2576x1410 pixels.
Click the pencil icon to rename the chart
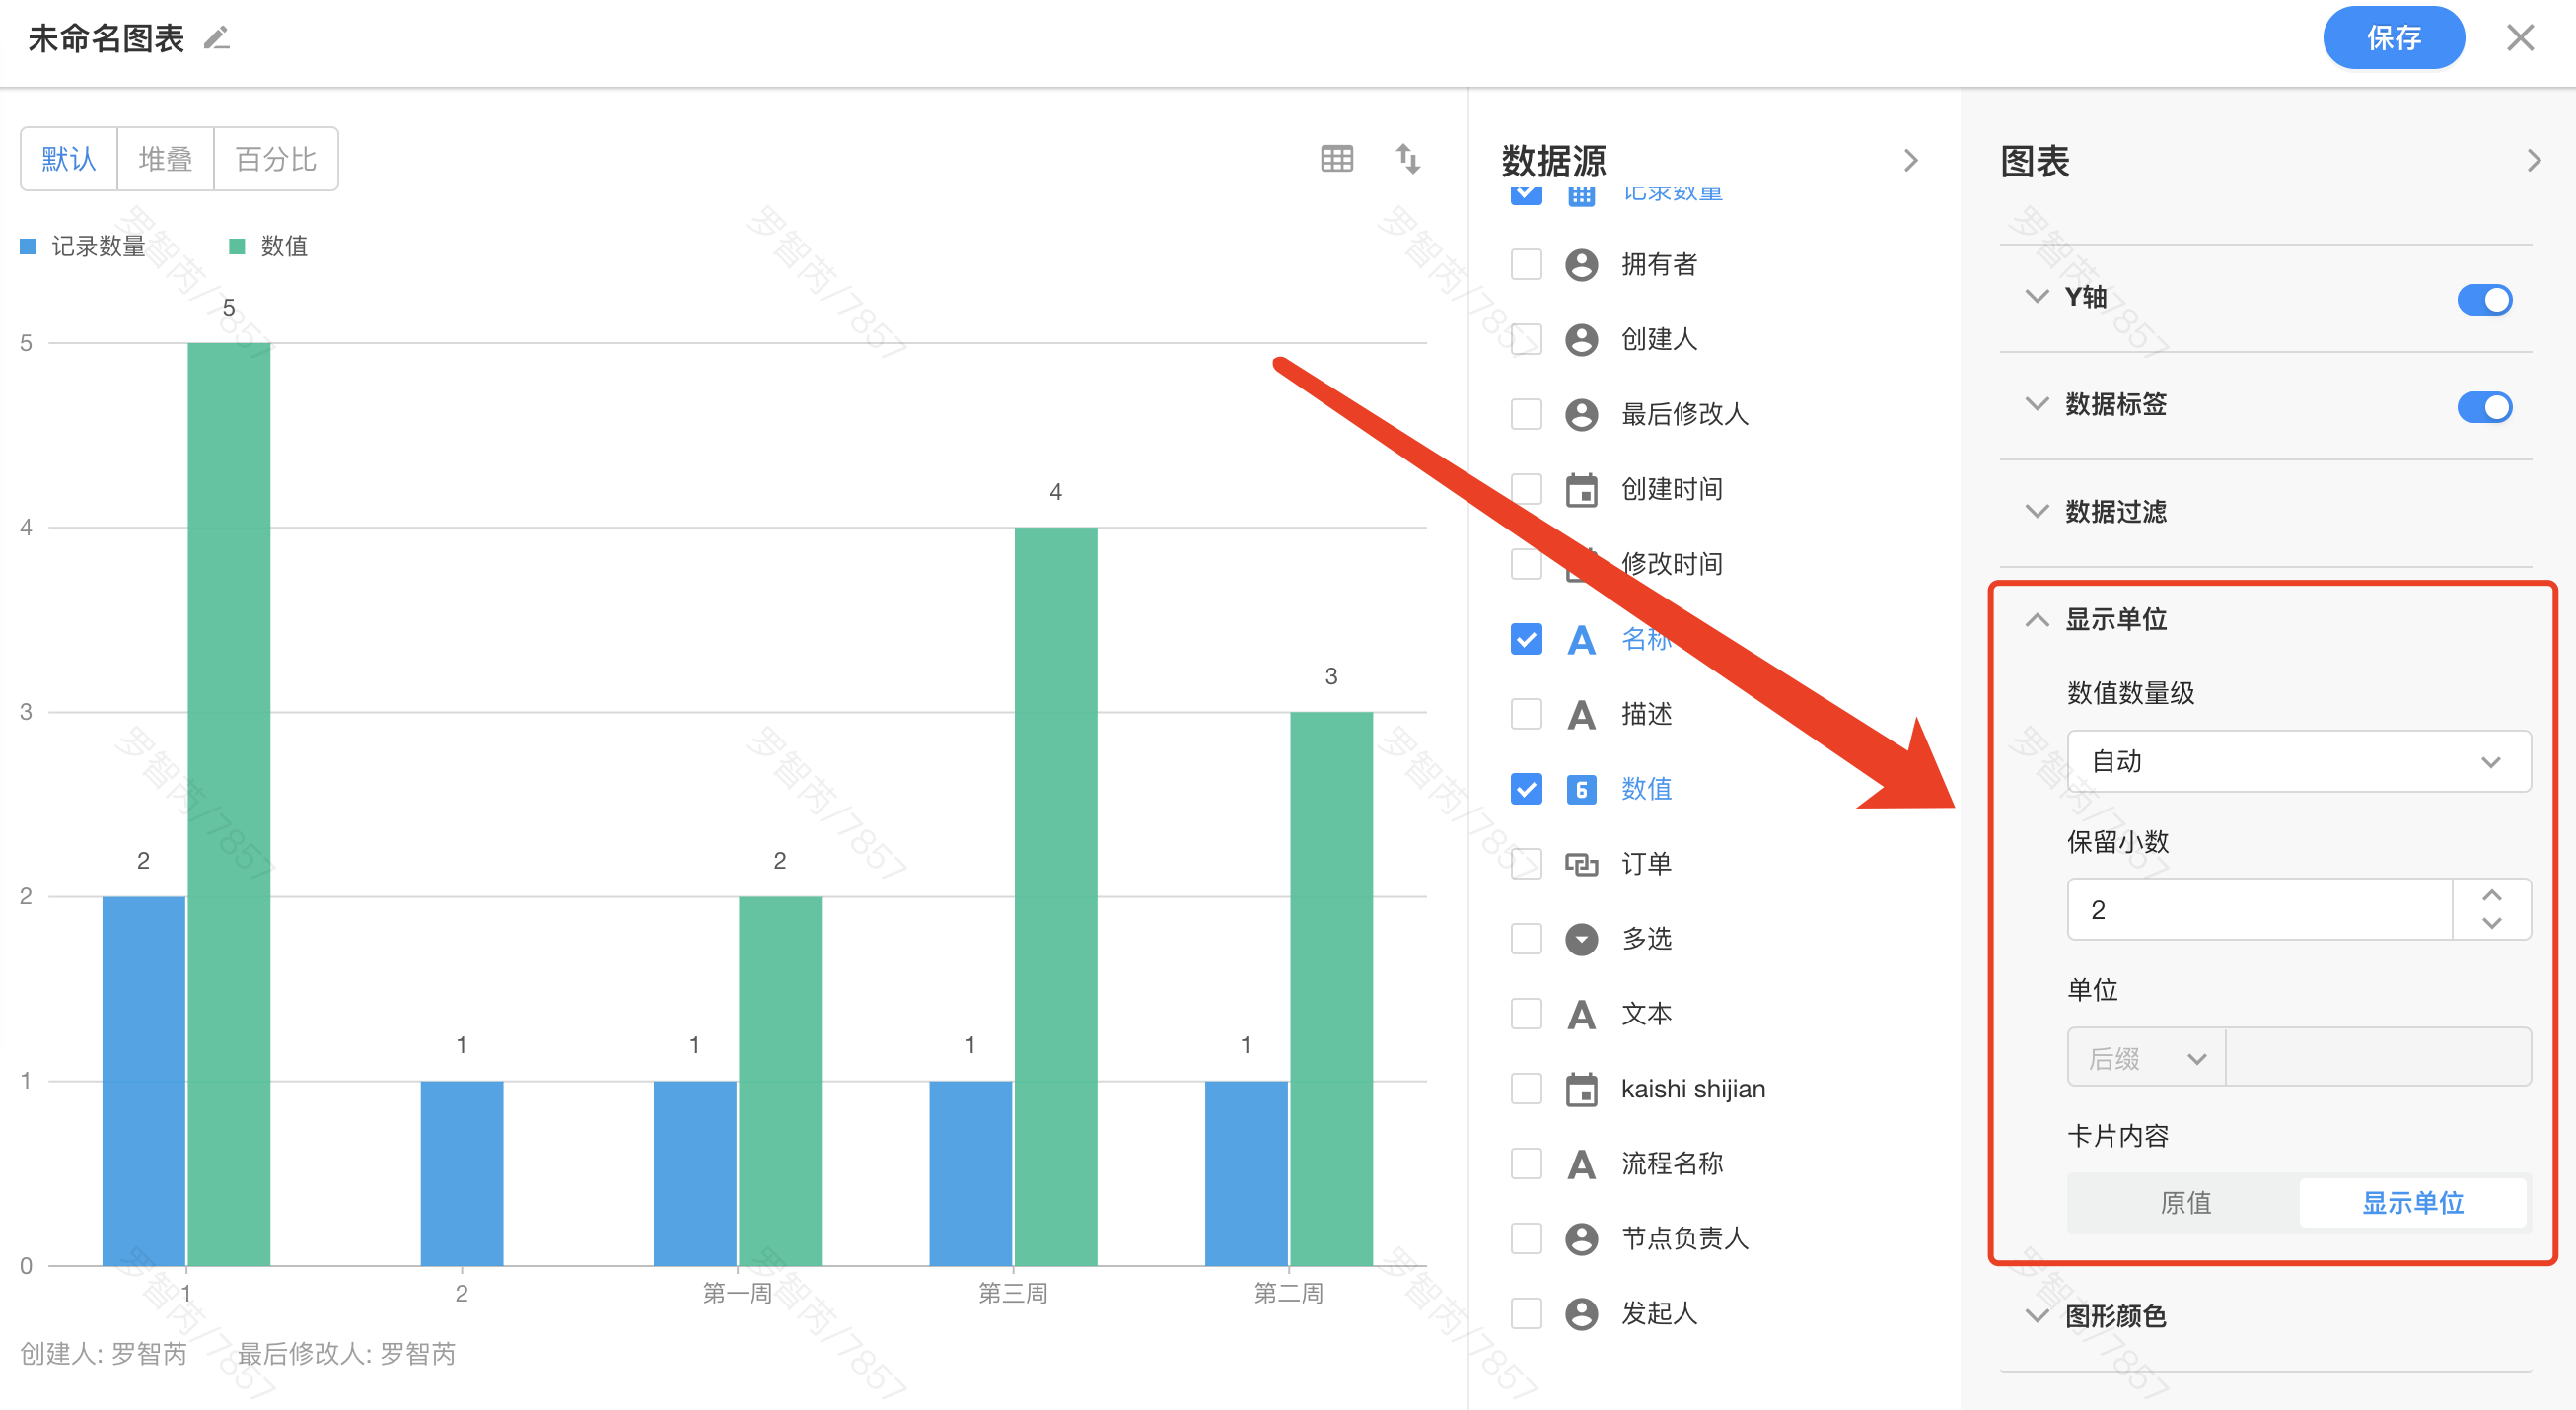tap(217, 38)
